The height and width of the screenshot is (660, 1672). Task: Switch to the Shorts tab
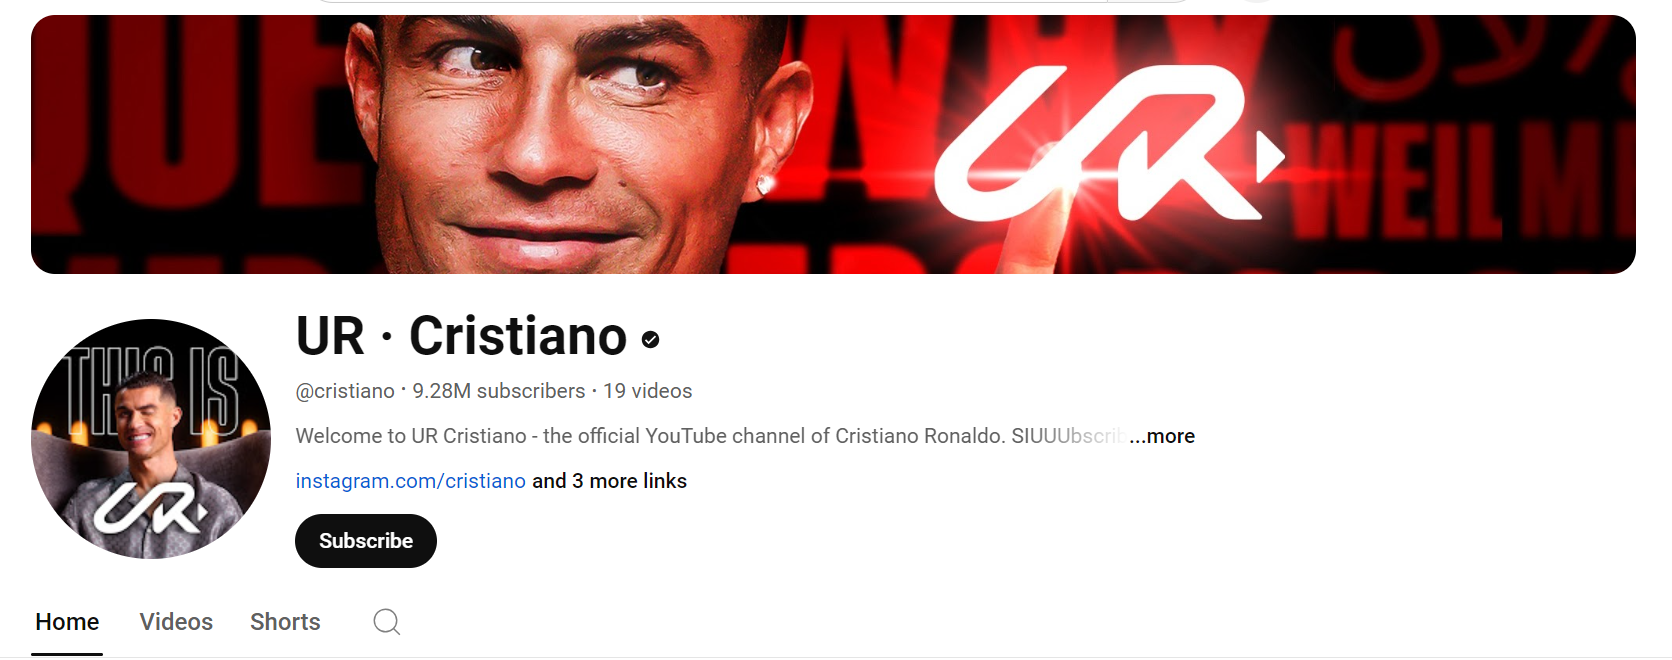285,622
